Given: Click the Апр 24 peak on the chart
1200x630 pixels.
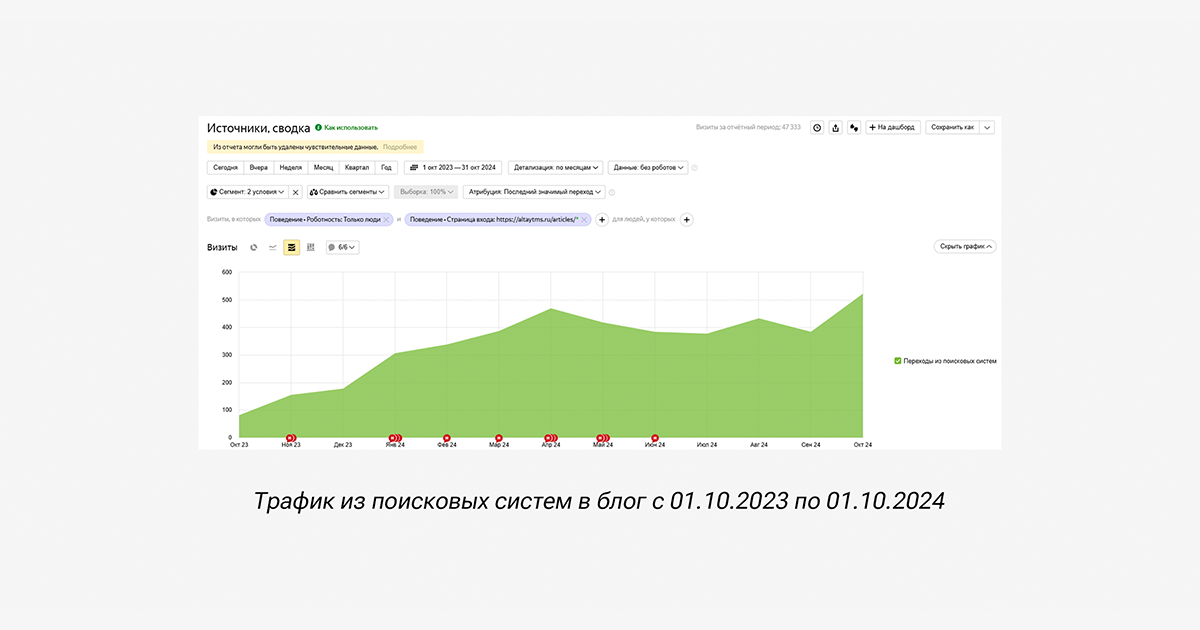Looking at the screenshot, I should tap(551, 309).
